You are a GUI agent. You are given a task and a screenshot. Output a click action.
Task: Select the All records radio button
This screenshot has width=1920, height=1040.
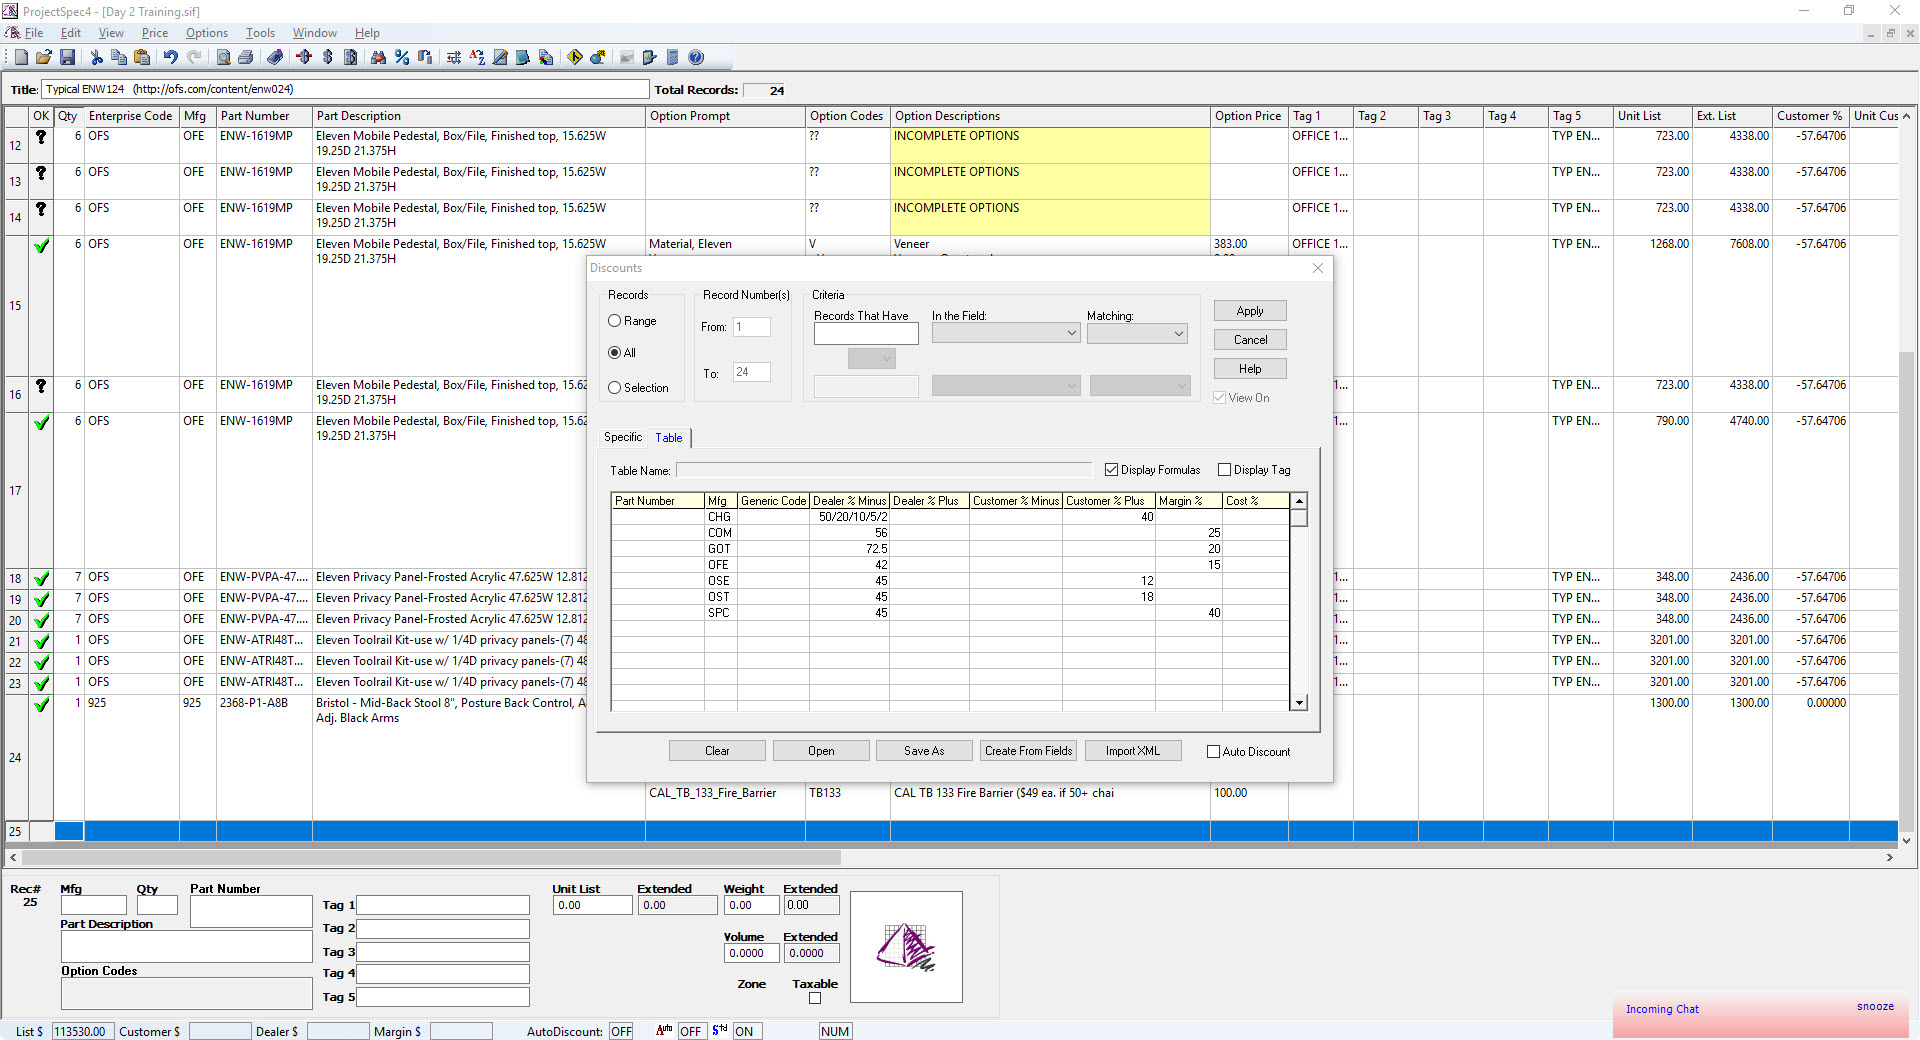tap(615, 353)
